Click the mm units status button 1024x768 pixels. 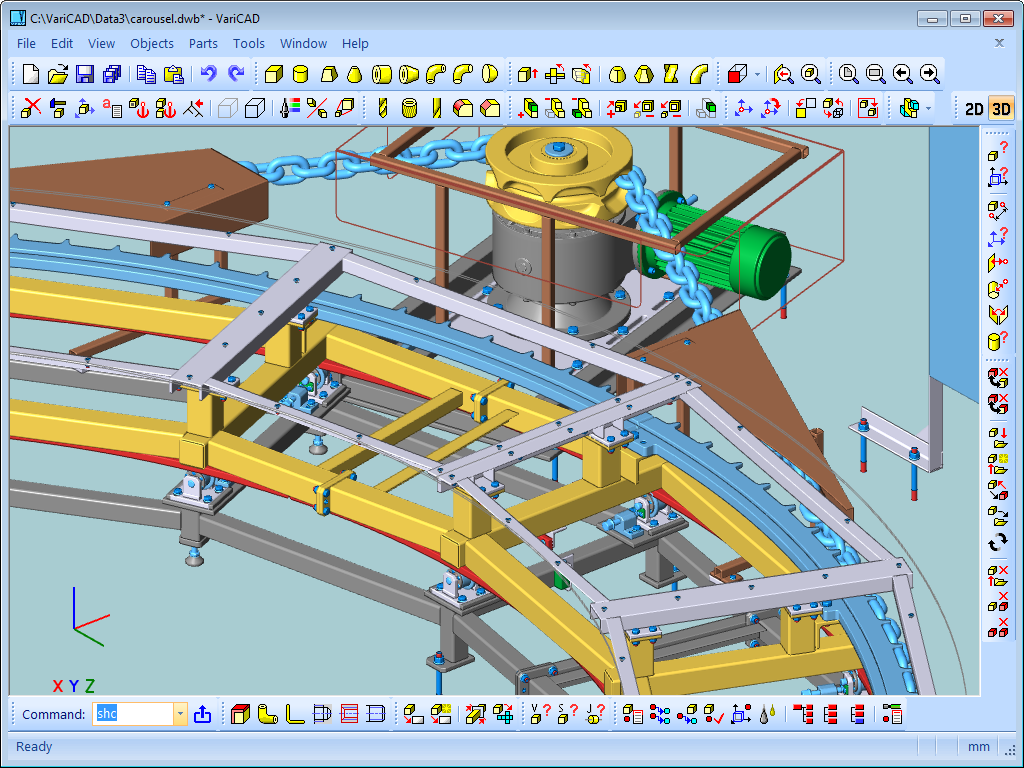978,746
